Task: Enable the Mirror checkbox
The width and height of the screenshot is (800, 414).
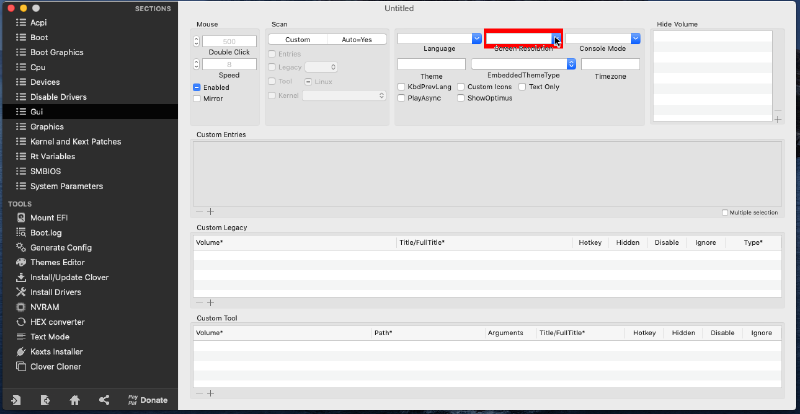Action: click(x=197, y=99)
